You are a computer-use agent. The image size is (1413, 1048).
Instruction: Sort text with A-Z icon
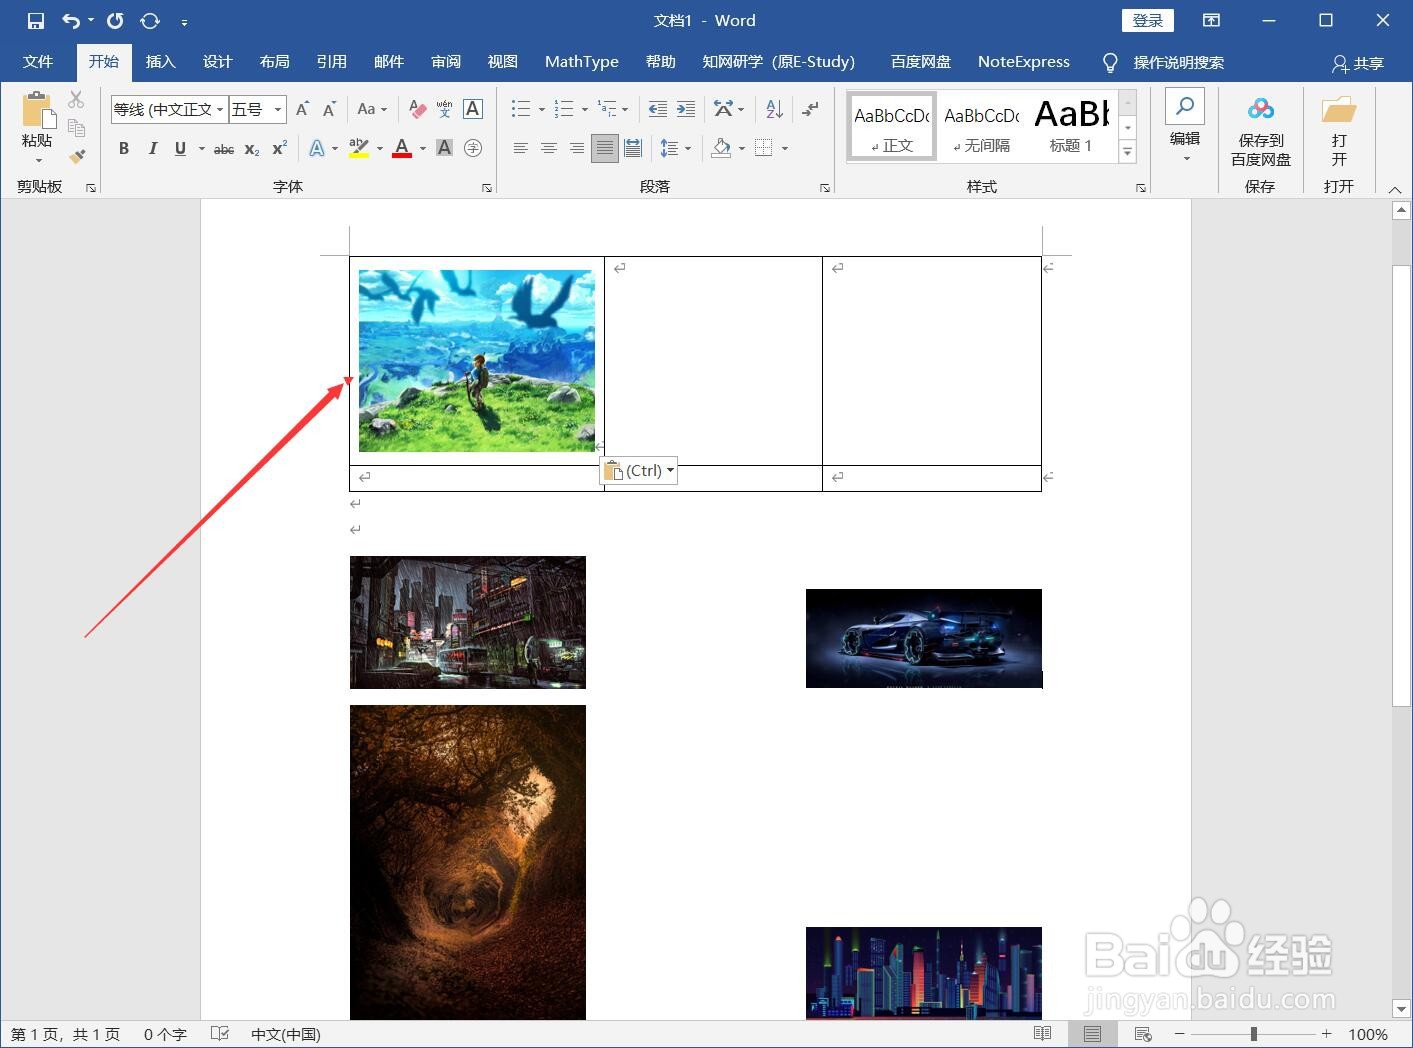pyautogui.click(x=774, y=109)
